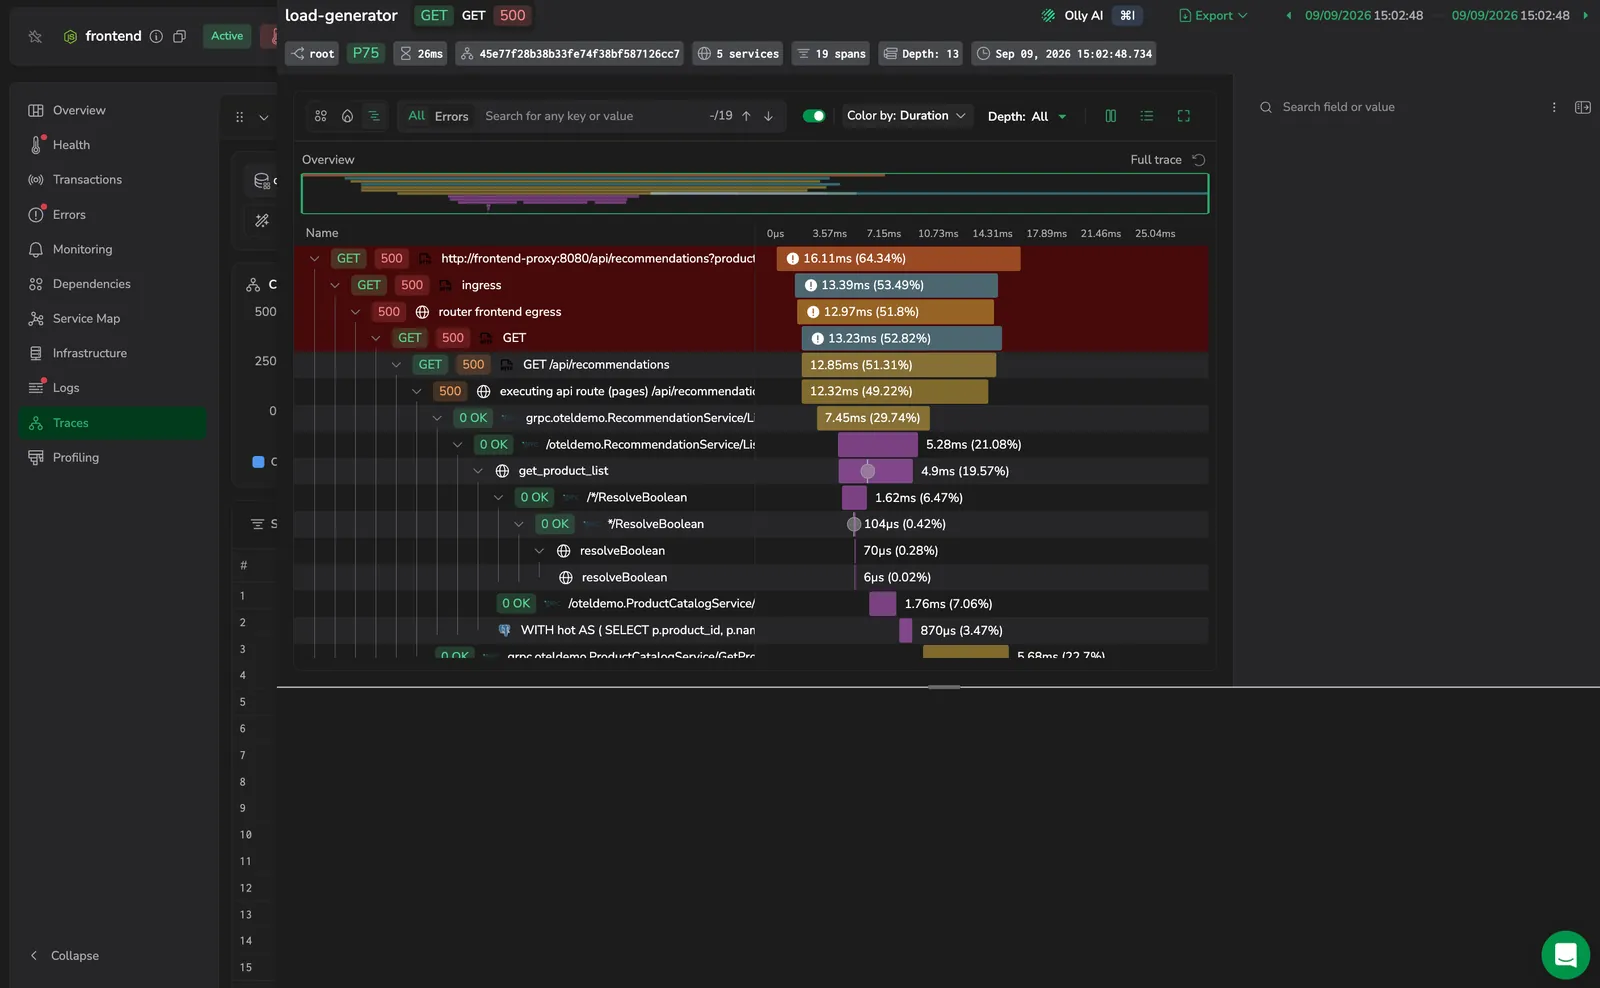Toggle the columns layout icon
Viewport: 1600px width, 988px height.
[1110, 116]
